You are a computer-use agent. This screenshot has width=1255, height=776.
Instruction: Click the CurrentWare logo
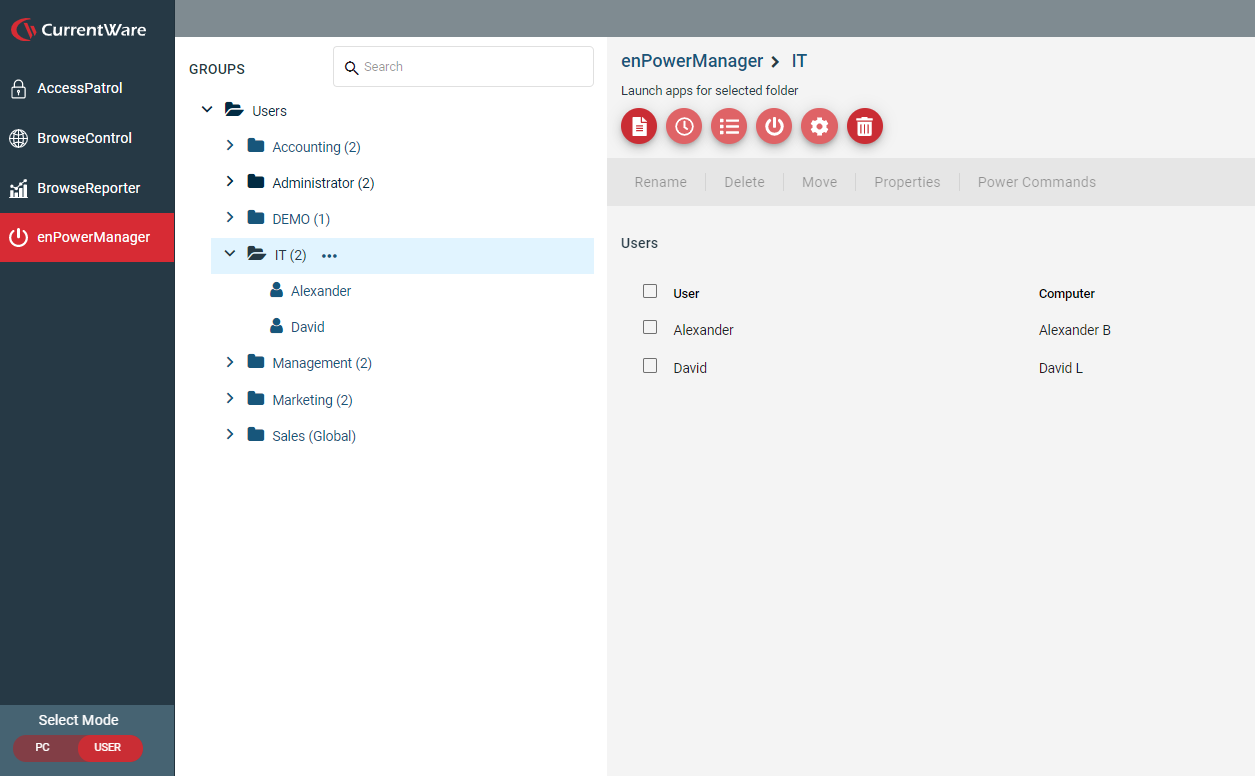pyautogui.click(x=78, y=30)
